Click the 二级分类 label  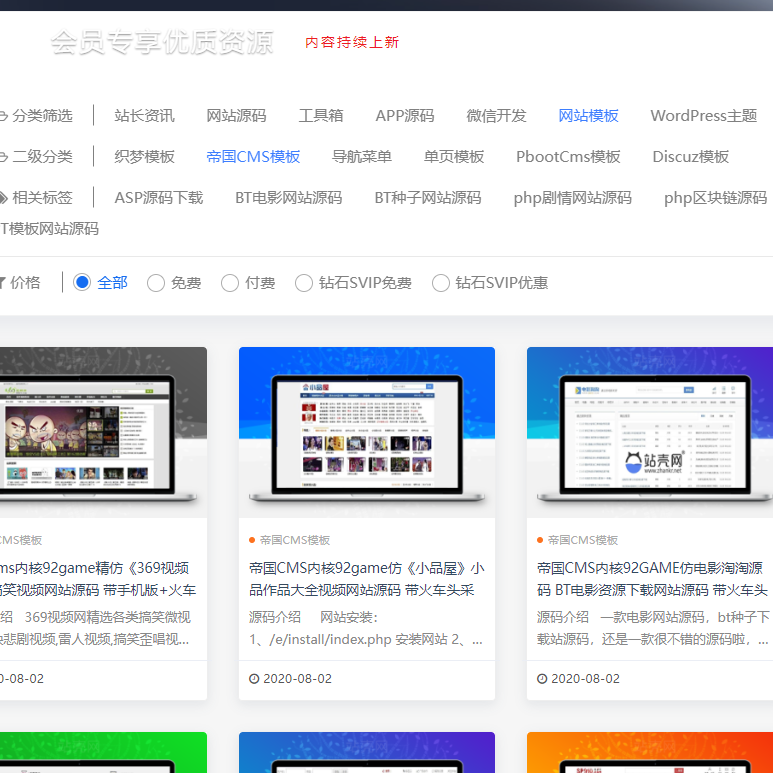[x=42, y=156]
